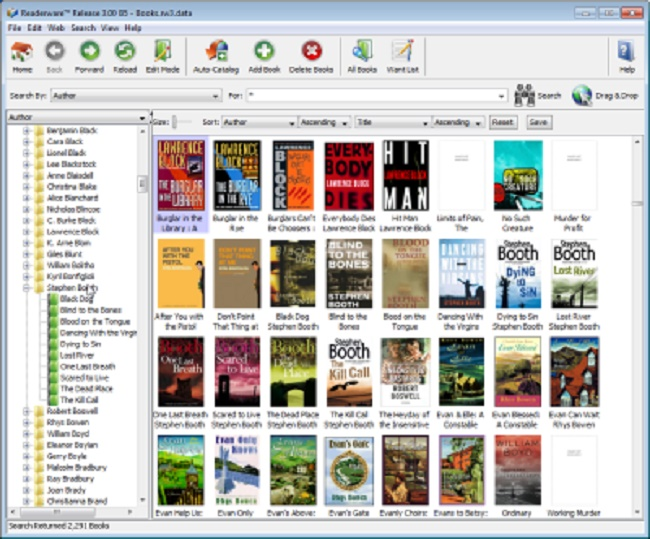This screenshot has height=539, width=650.
Task: Select the Burglar in the Library cover
Action: (181, 175)
